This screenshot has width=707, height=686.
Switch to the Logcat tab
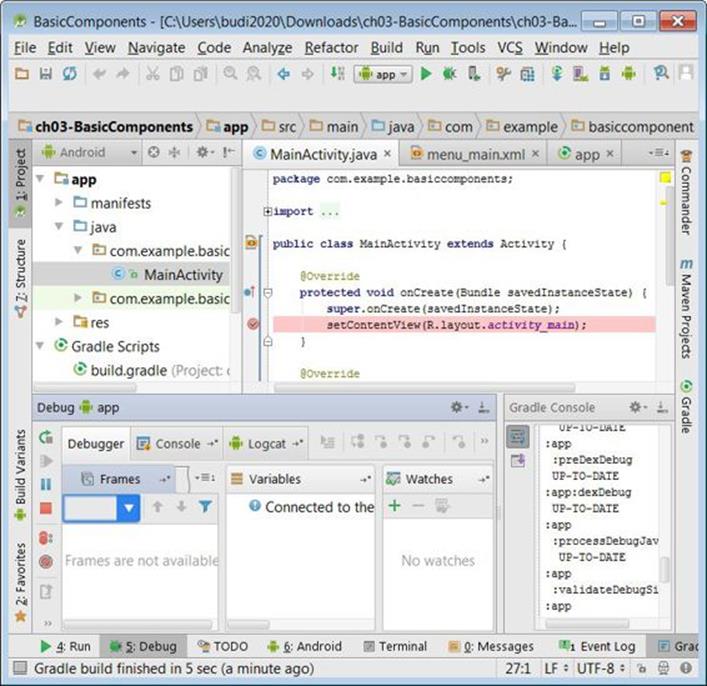coord(266,444)
